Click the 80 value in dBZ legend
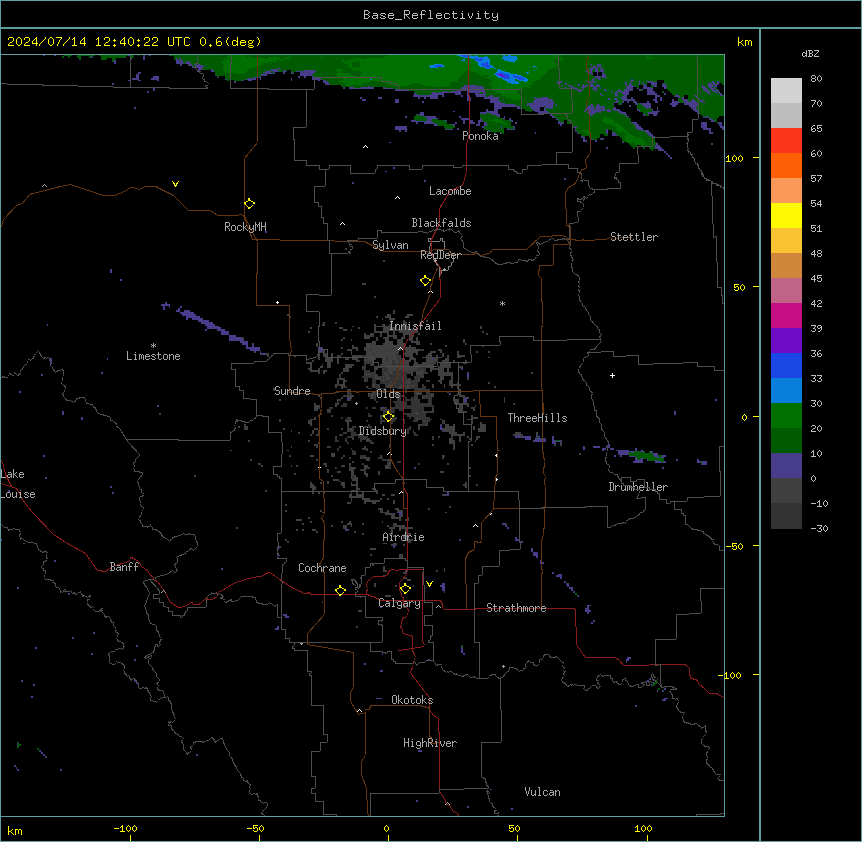Image resolution: width=862 pixels, height=842 pixels. click(x=816, y=79)
